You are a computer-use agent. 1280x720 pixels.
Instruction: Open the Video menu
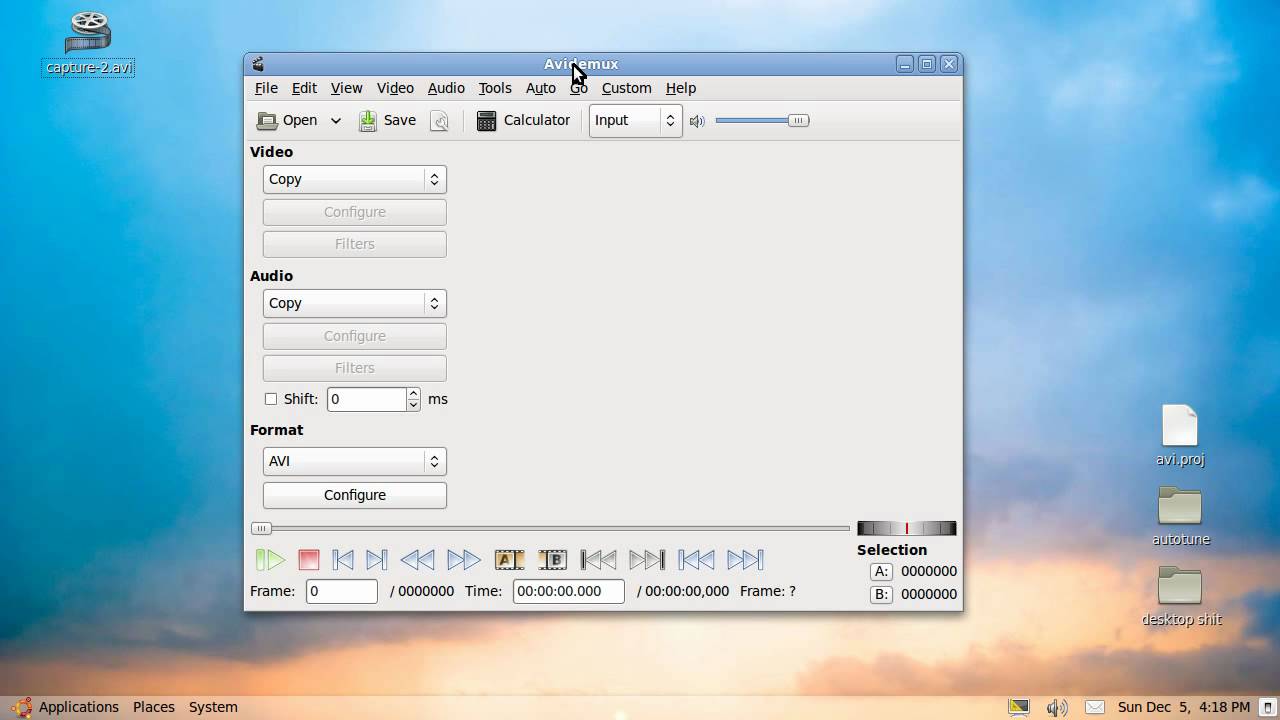[x=395, y=88]
